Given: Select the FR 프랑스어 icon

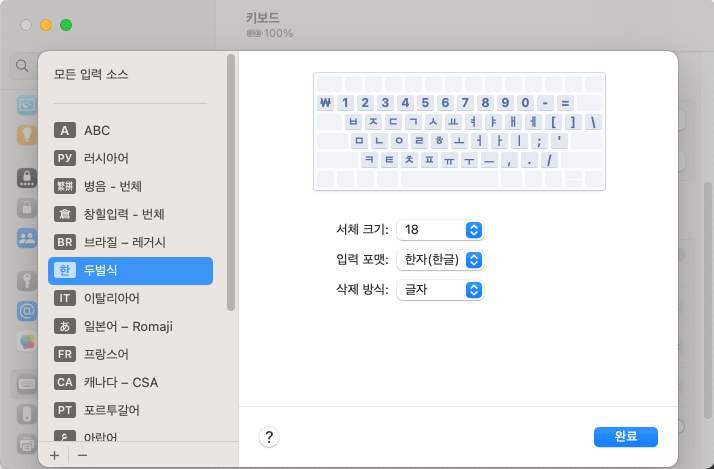Looking at the screenshot, I should [65, 354].
